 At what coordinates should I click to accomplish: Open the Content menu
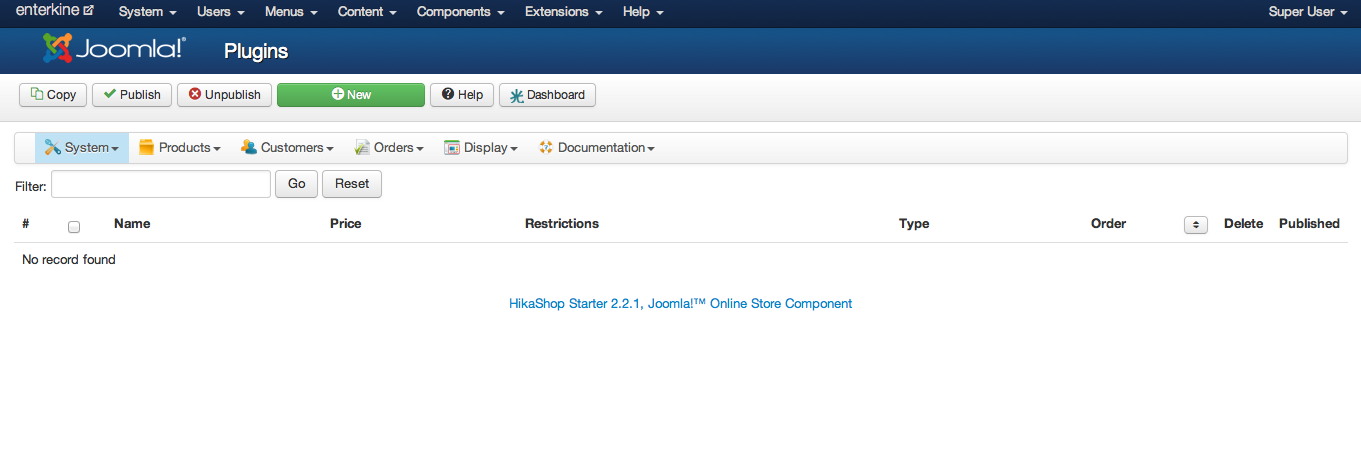point(367,12)
